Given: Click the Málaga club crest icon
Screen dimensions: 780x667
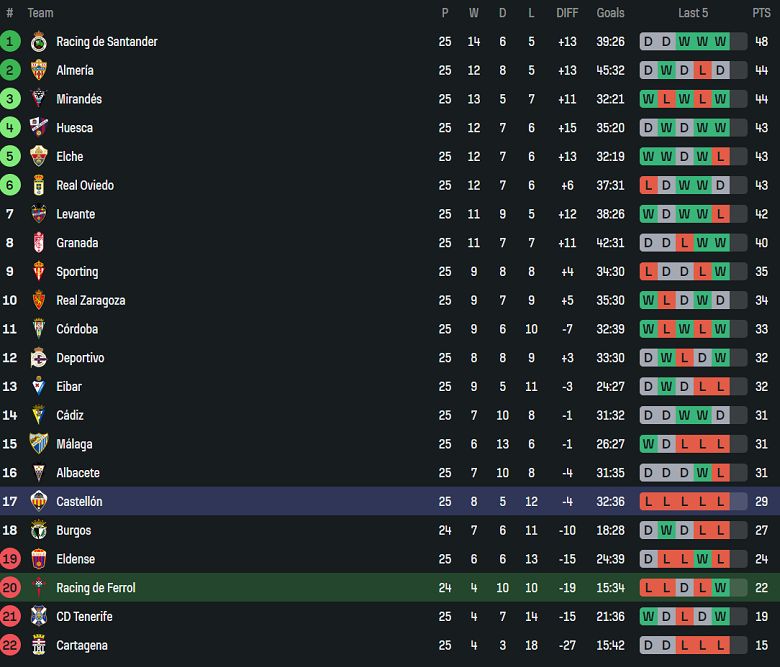Looking at the screenshot, I should (x=39, y=444).
